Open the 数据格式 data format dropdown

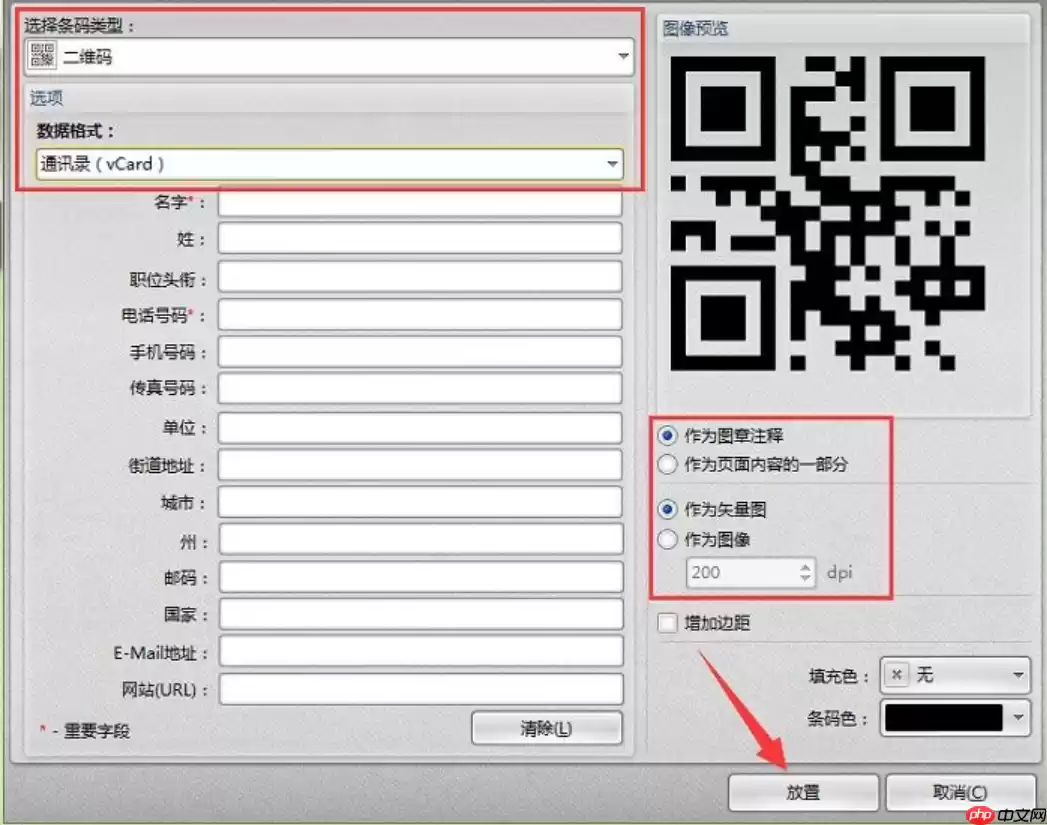[613, 163]
